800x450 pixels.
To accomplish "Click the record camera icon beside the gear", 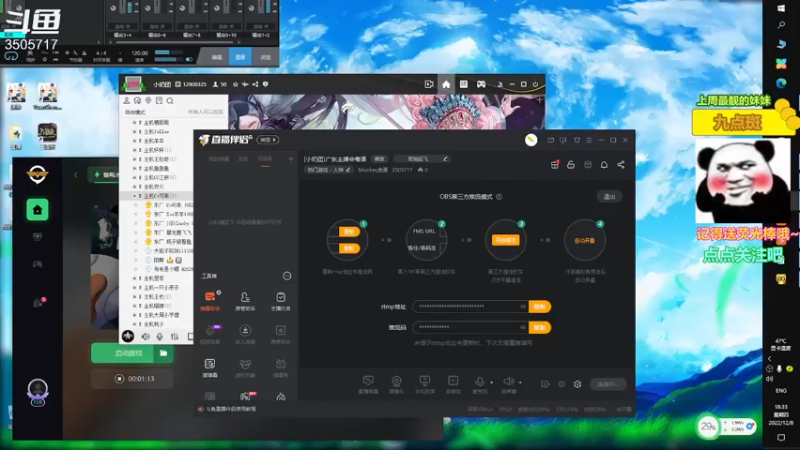I will coord(545,384).
